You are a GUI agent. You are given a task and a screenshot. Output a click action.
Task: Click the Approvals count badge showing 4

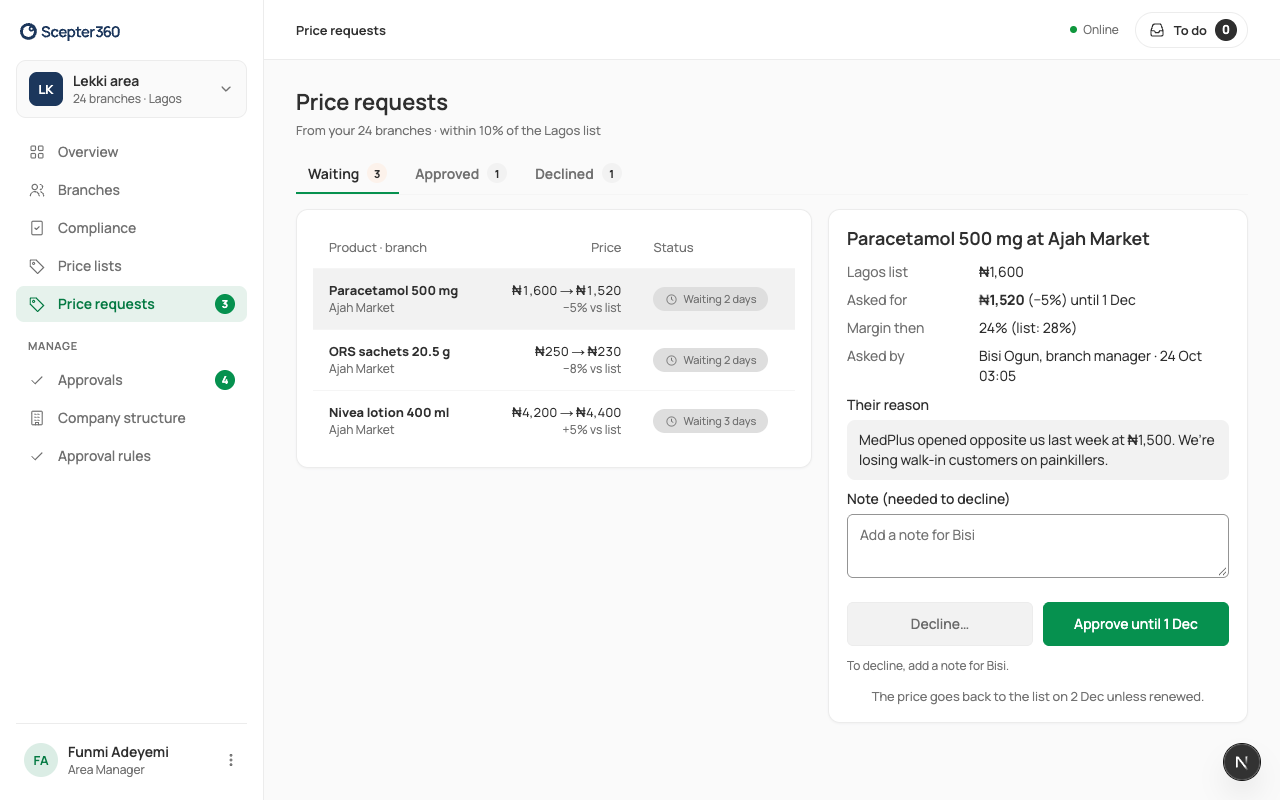[x=225, y=380]
